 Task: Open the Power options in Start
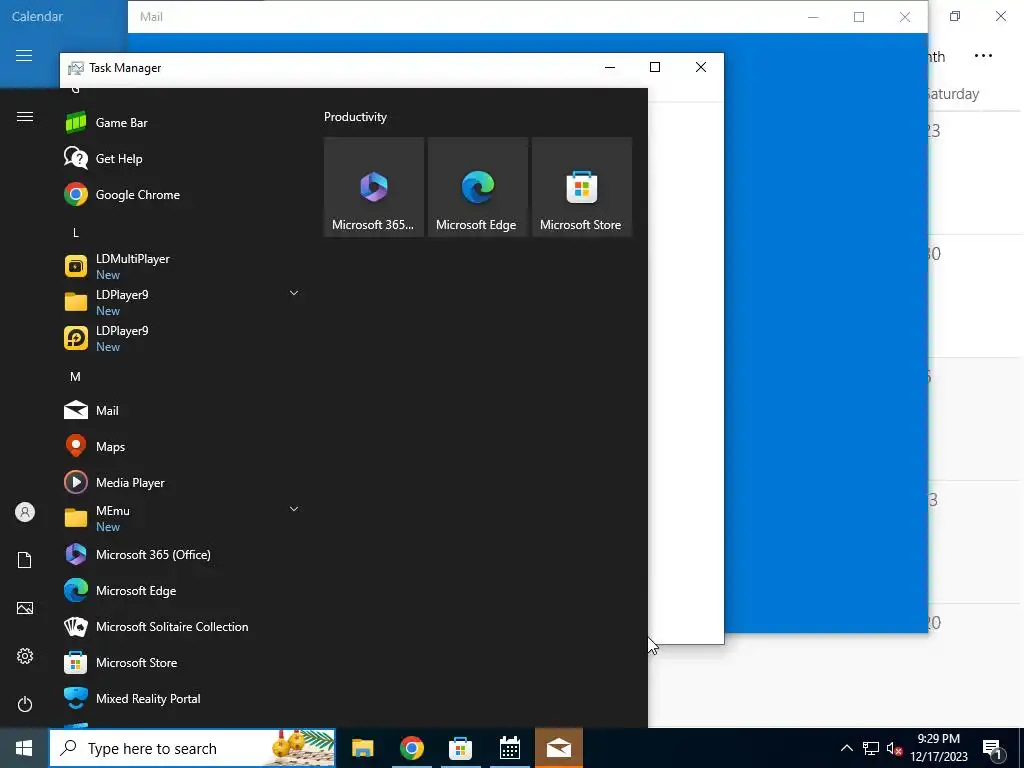coord(25,704)
